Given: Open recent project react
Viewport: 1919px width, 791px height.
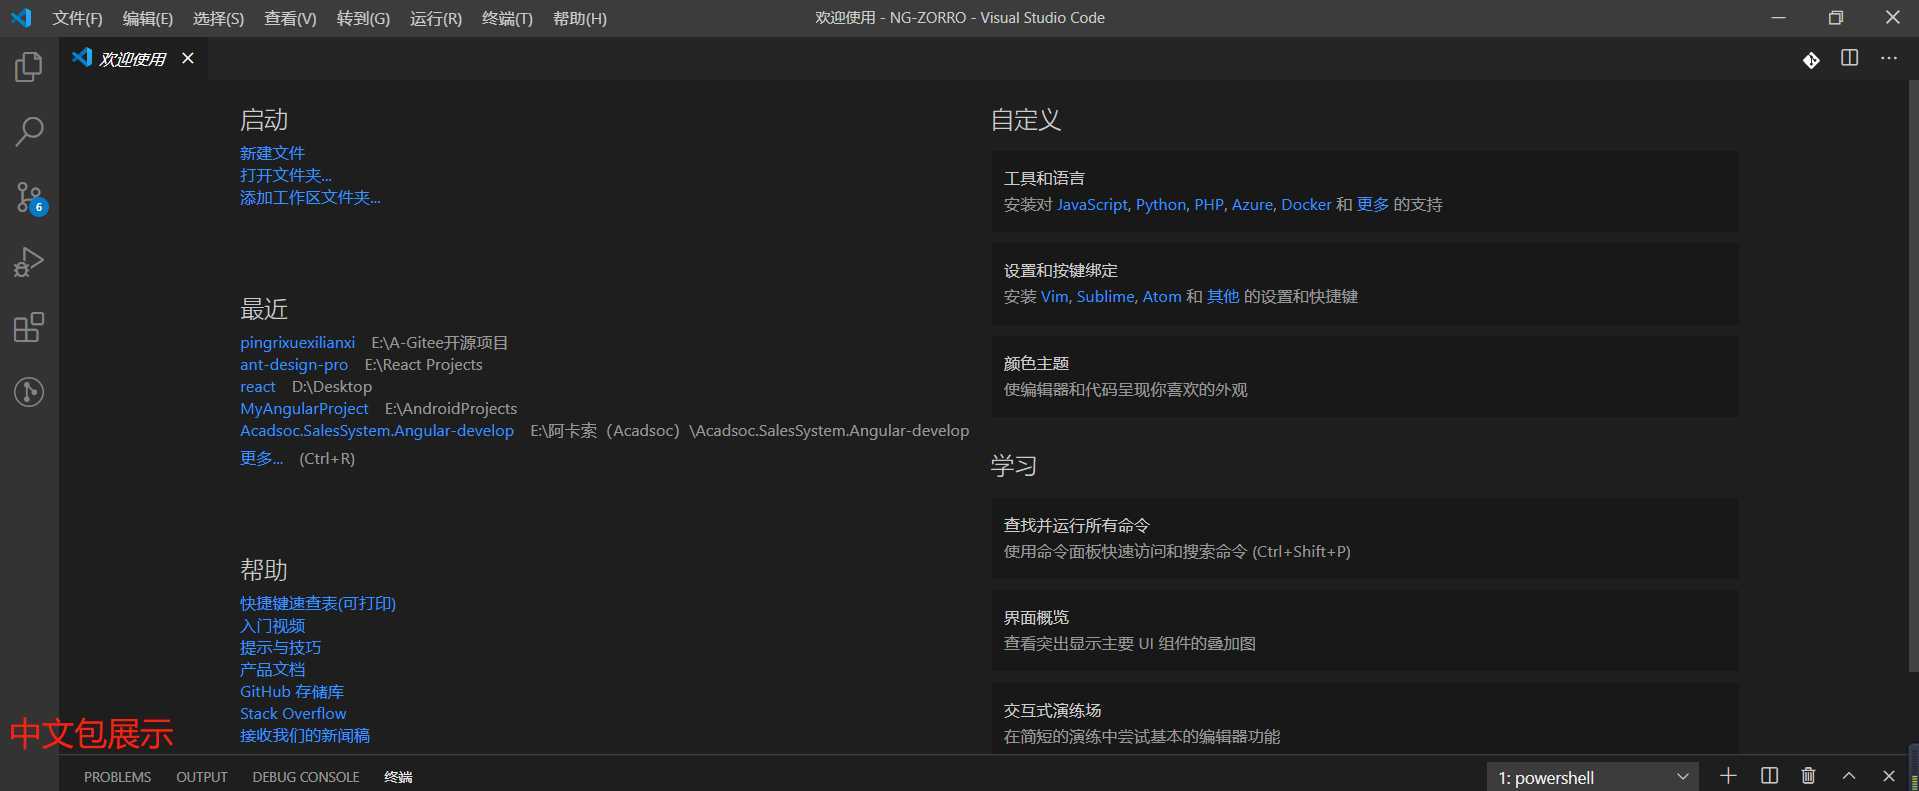Looking at the screenshot, I should pos(258,386).
